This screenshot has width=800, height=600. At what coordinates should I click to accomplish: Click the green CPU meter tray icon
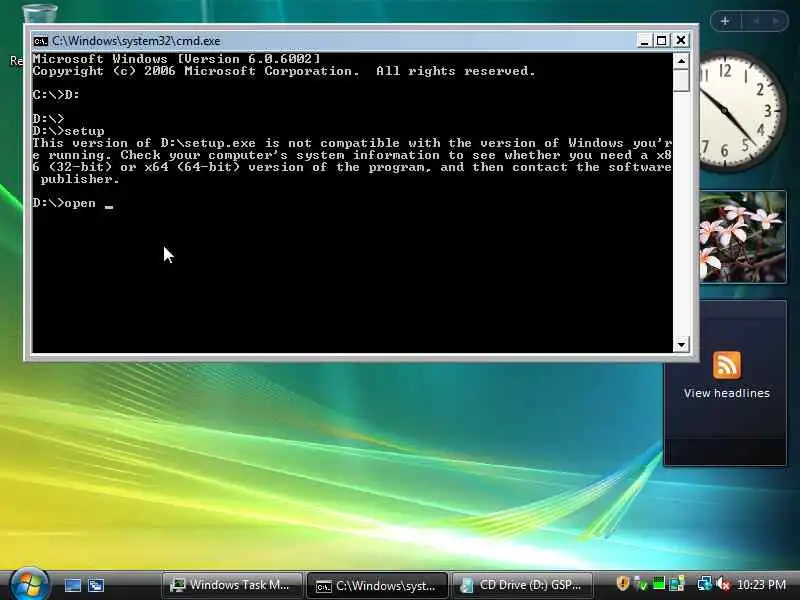(659, 583)
